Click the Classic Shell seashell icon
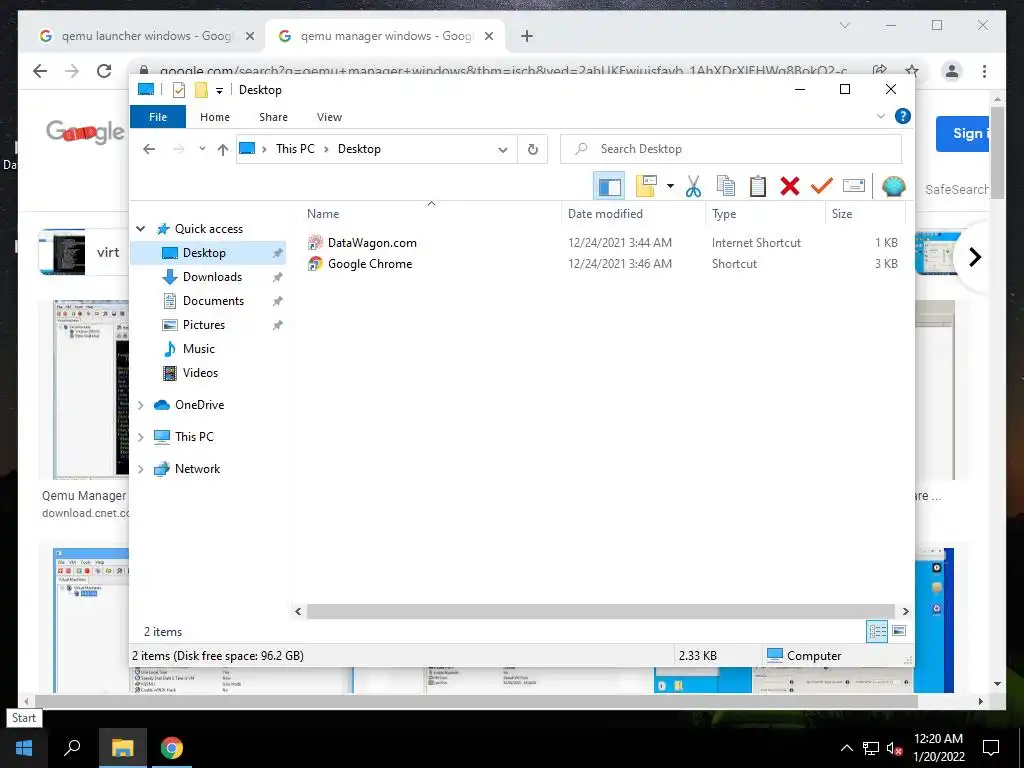This screenshot has width=1024, height=768. point(893,187)
